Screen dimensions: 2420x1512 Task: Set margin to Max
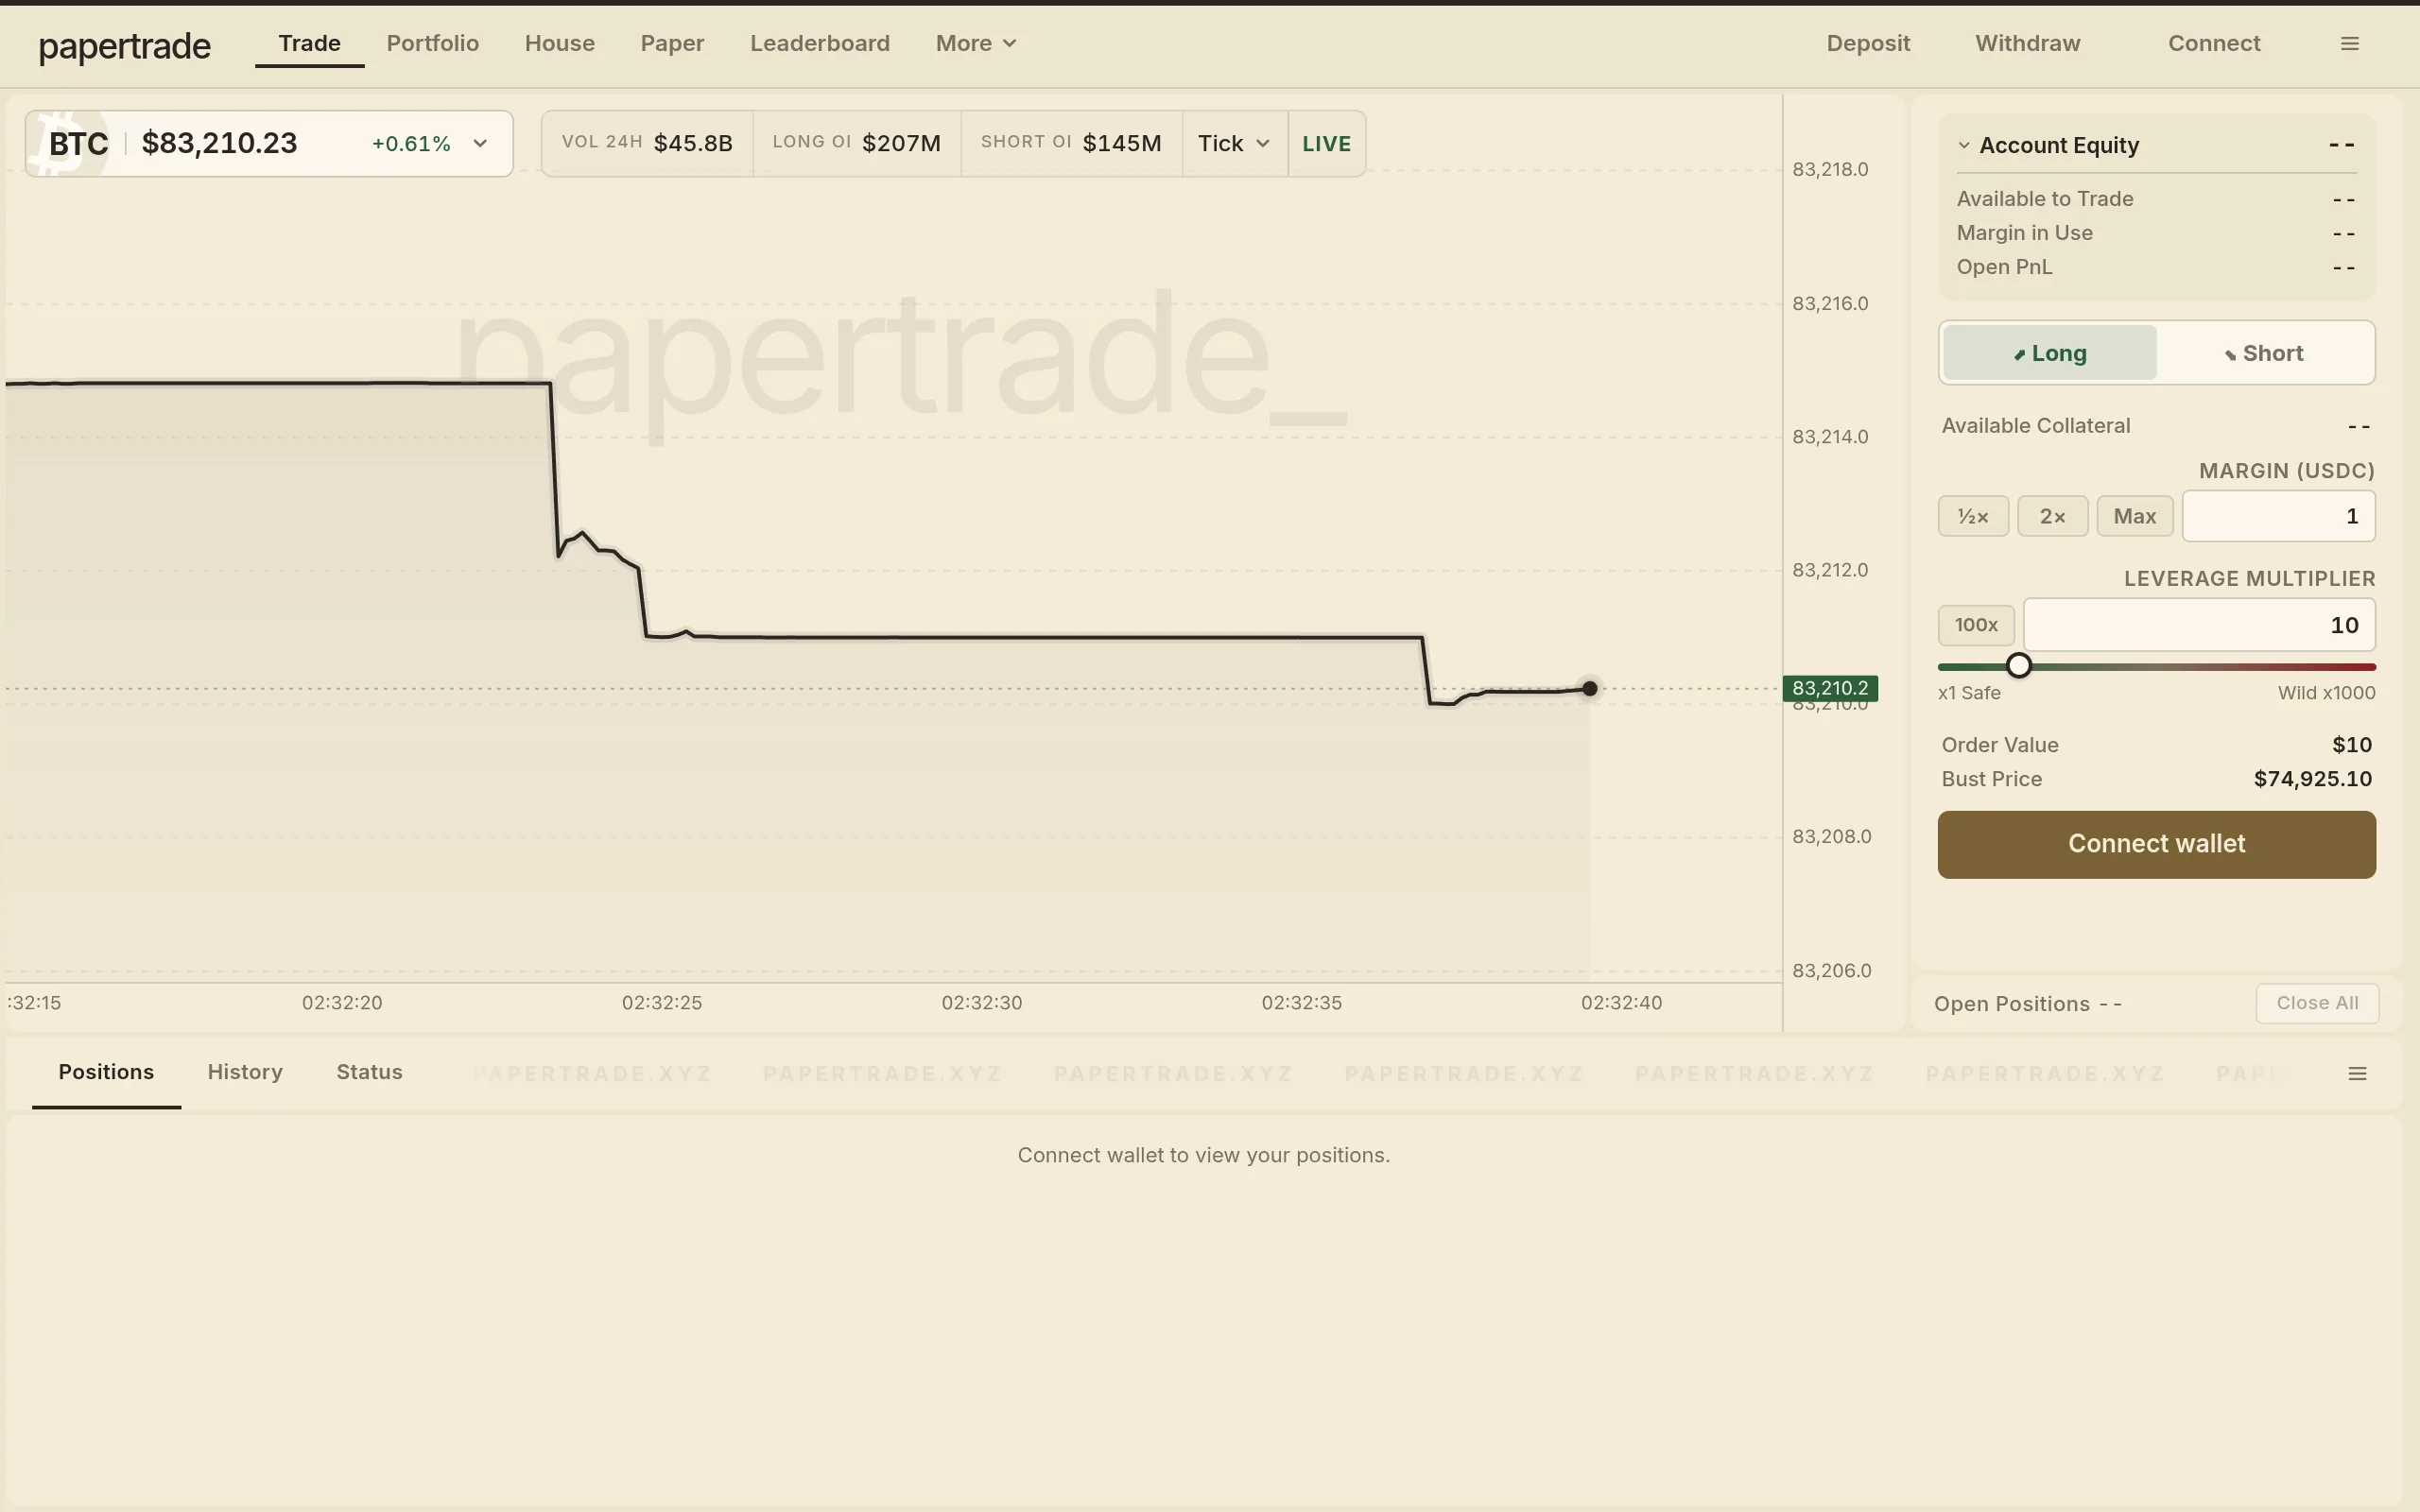coord(2134,516)
